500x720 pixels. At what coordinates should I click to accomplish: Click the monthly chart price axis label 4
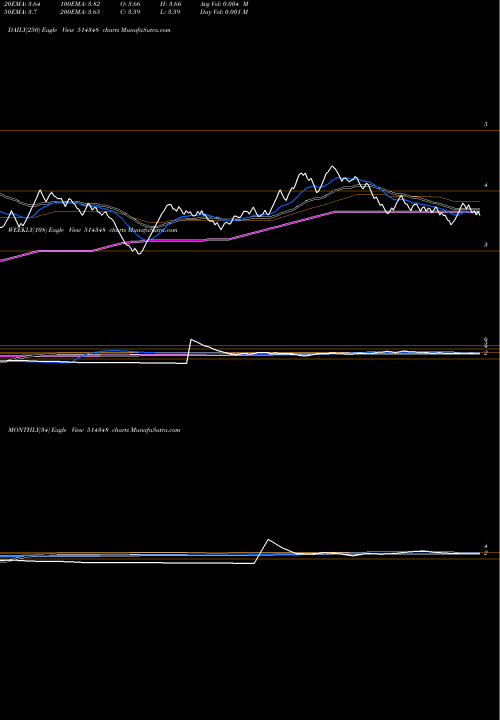(485, 546)
